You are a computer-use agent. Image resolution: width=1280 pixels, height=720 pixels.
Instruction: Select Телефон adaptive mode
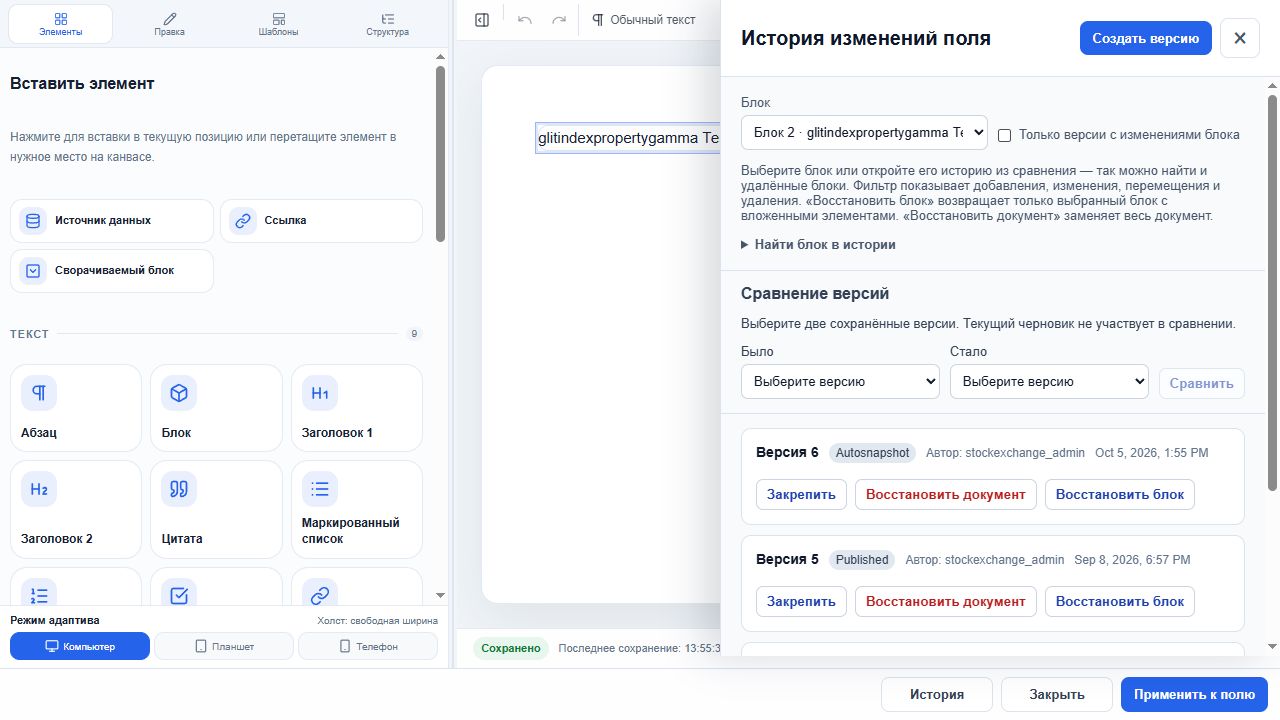(368, 646)
